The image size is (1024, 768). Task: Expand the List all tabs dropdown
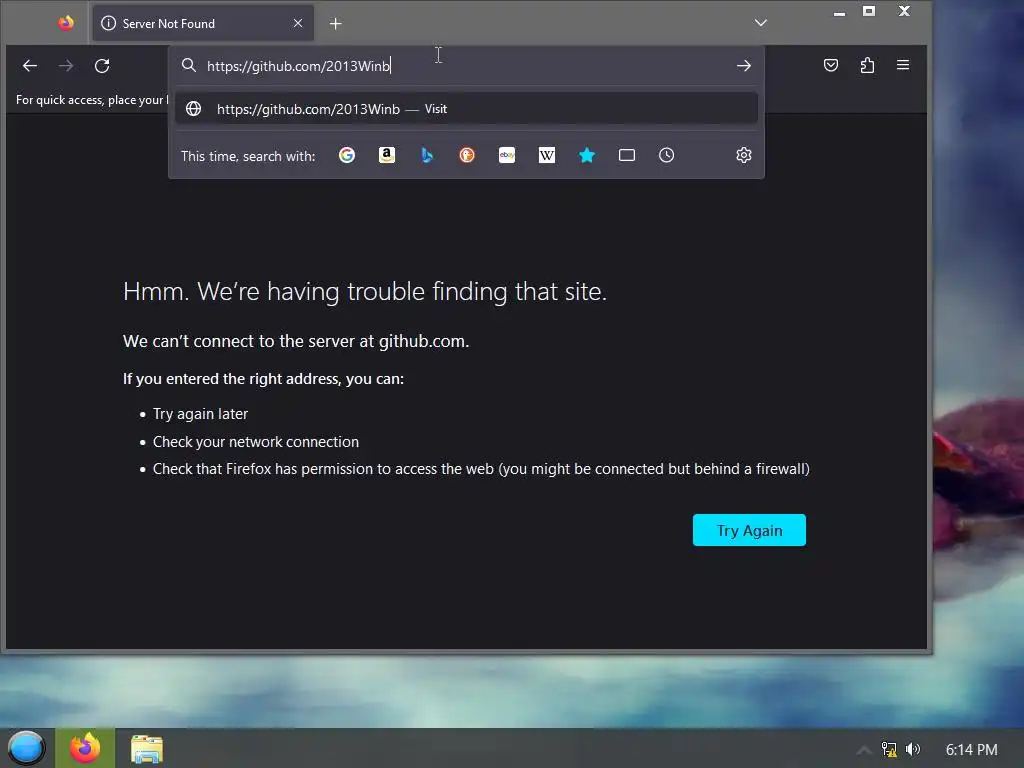[761, 23]
